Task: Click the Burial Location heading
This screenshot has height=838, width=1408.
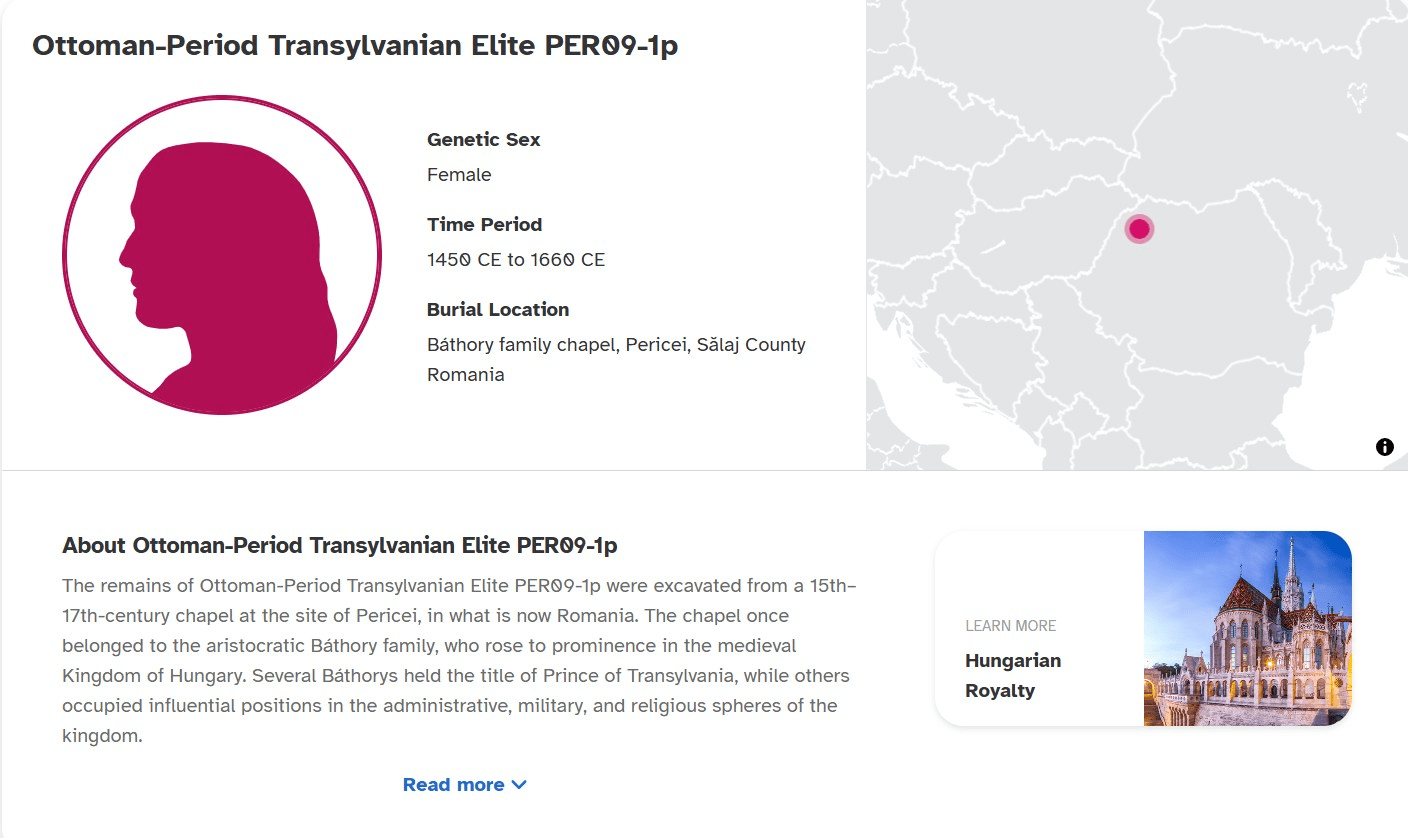Action: tap(498, 309)
